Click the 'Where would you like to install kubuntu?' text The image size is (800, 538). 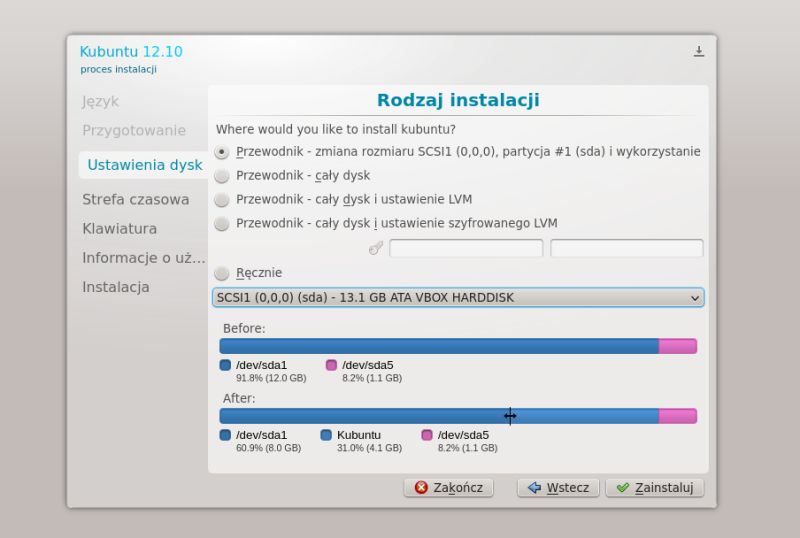pos(336,129)
